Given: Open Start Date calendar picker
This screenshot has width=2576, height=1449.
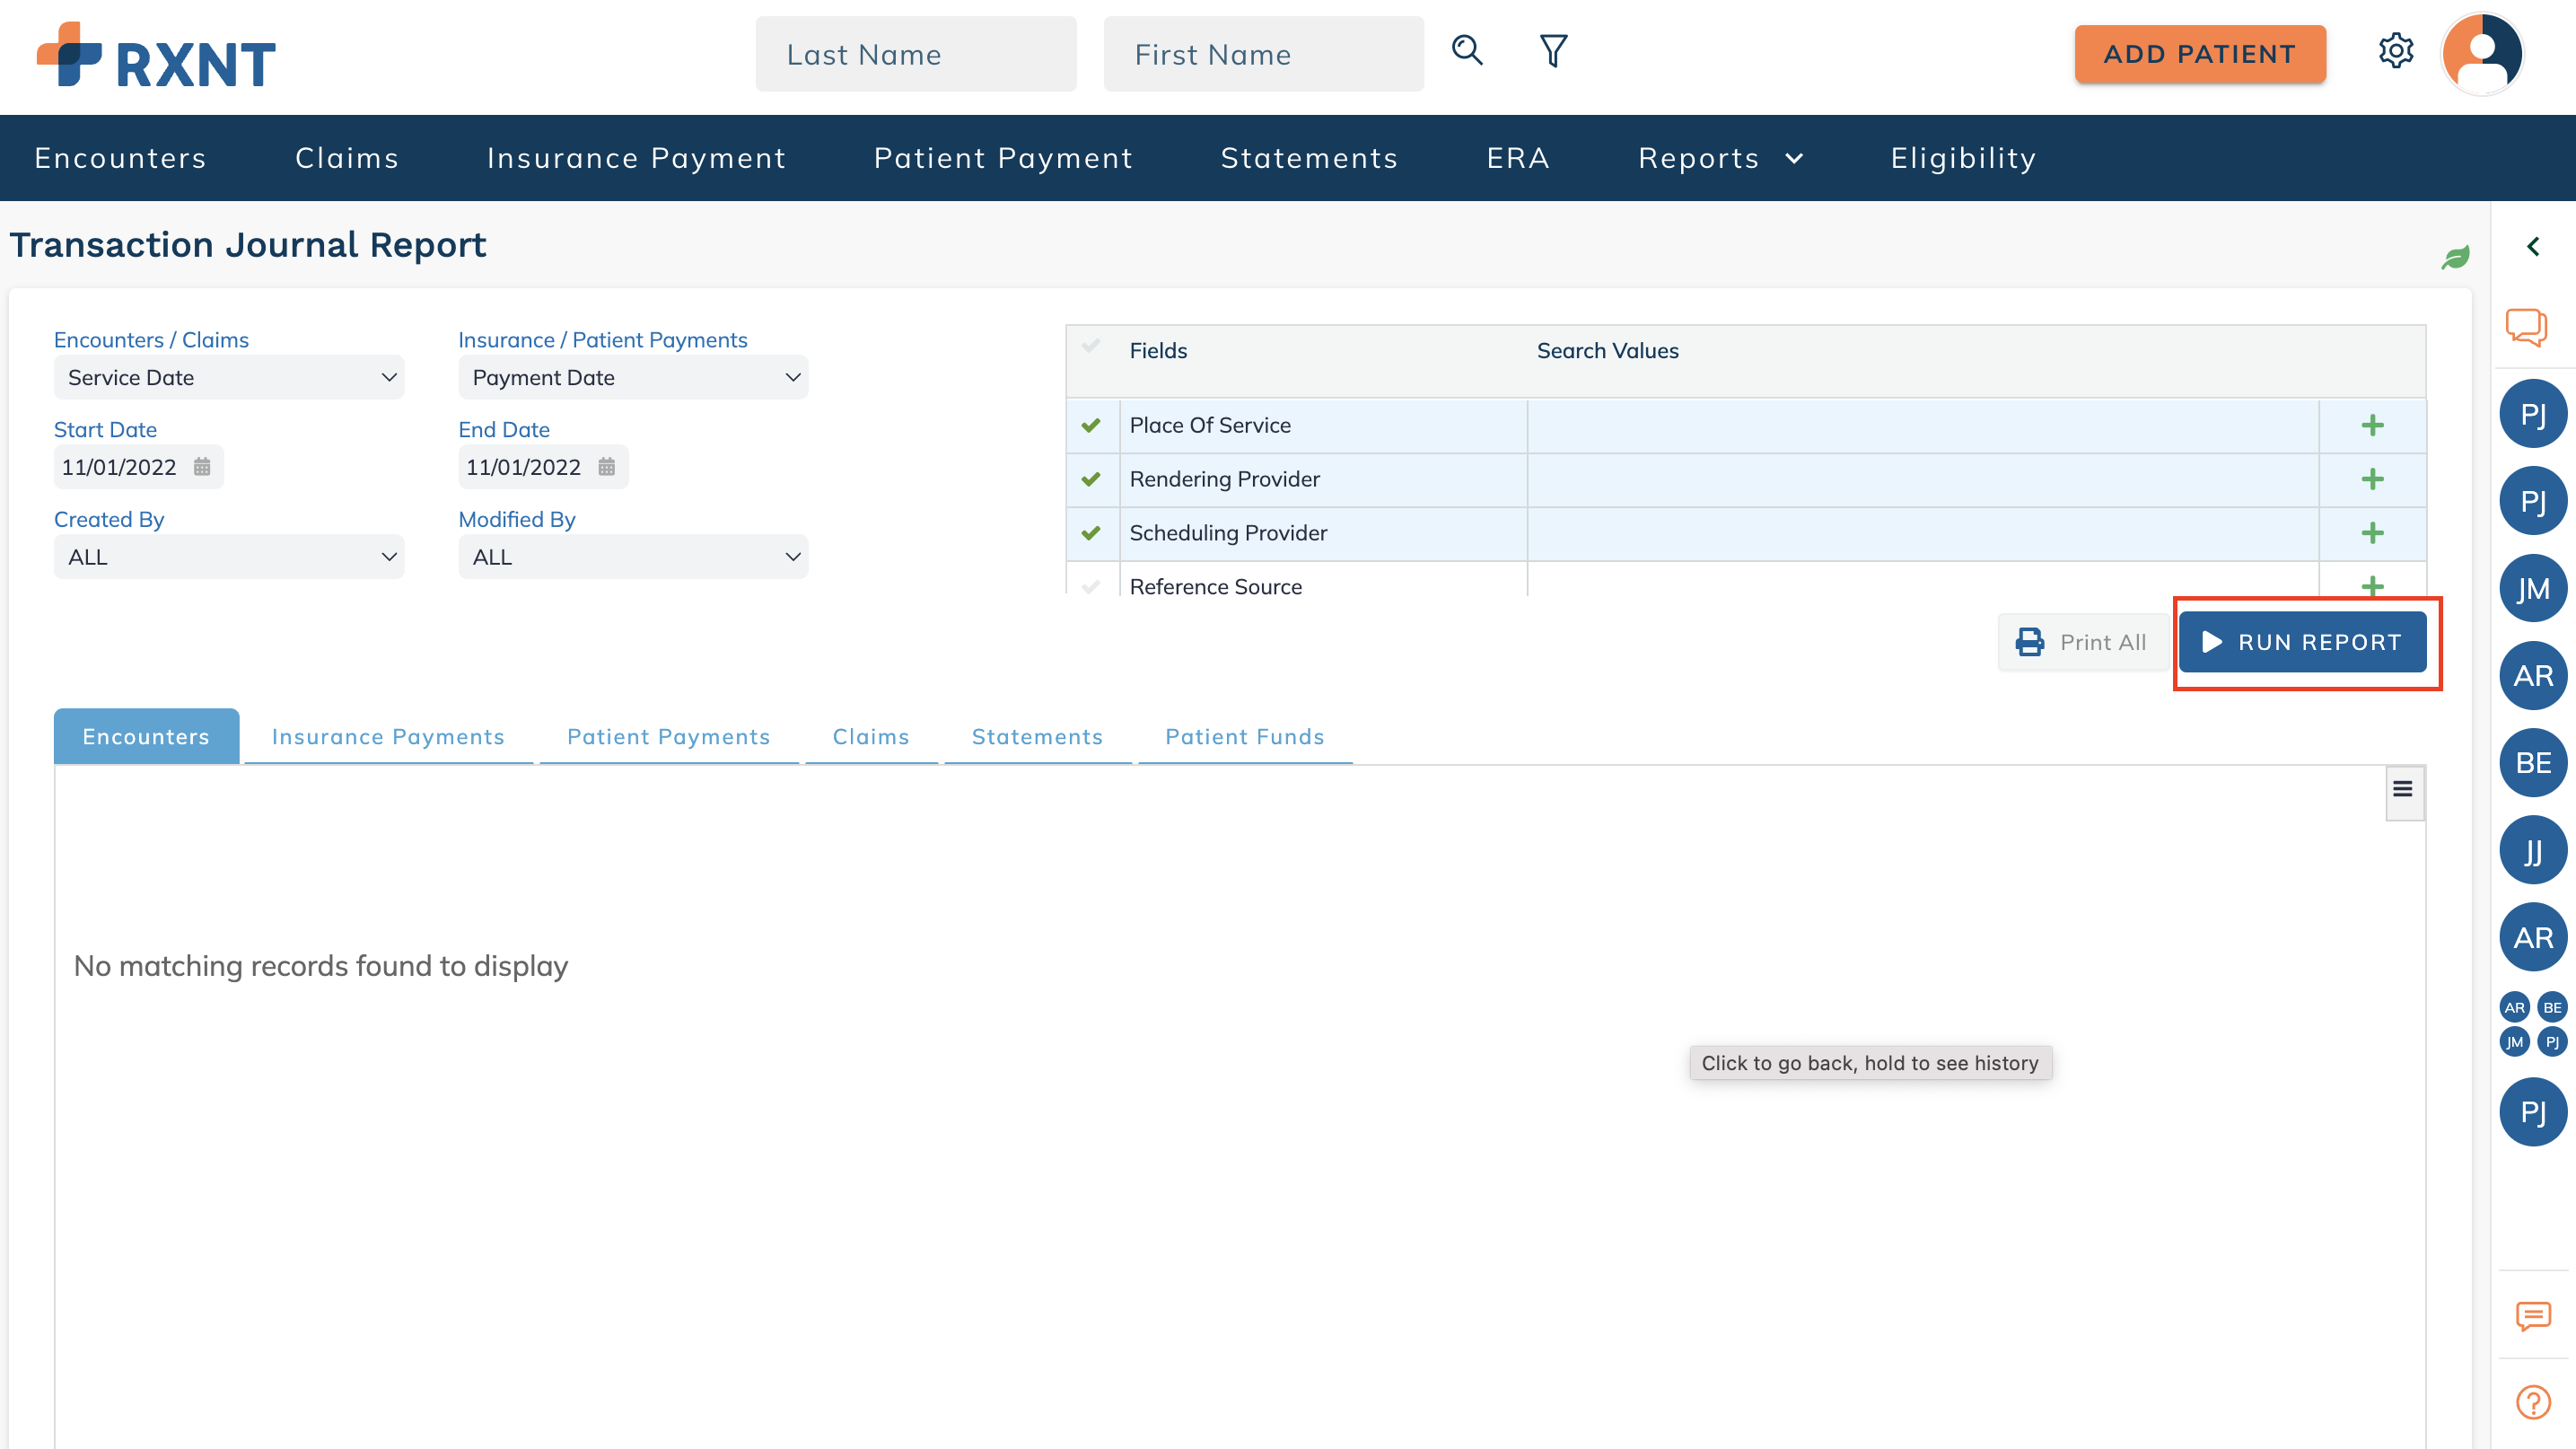Looking at the screenshot, I should pyautogui.click(x=202, y=467).
